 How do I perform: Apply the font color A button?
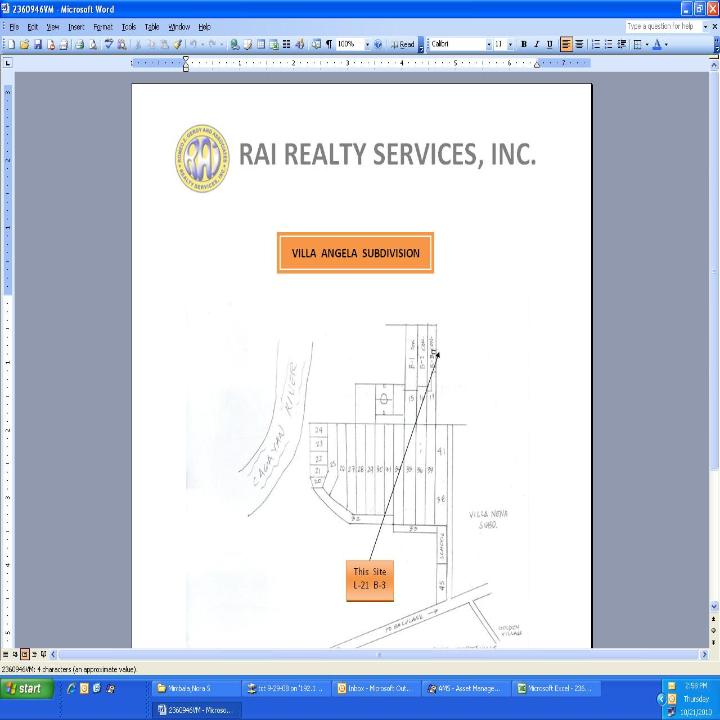point(657,45)
